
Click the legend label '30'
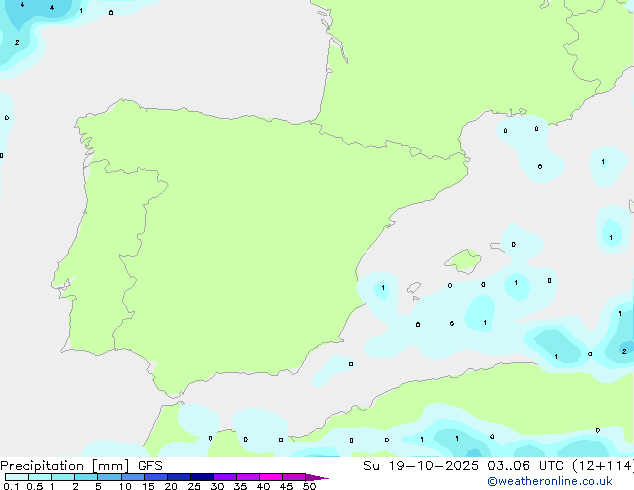coord(217,486)
